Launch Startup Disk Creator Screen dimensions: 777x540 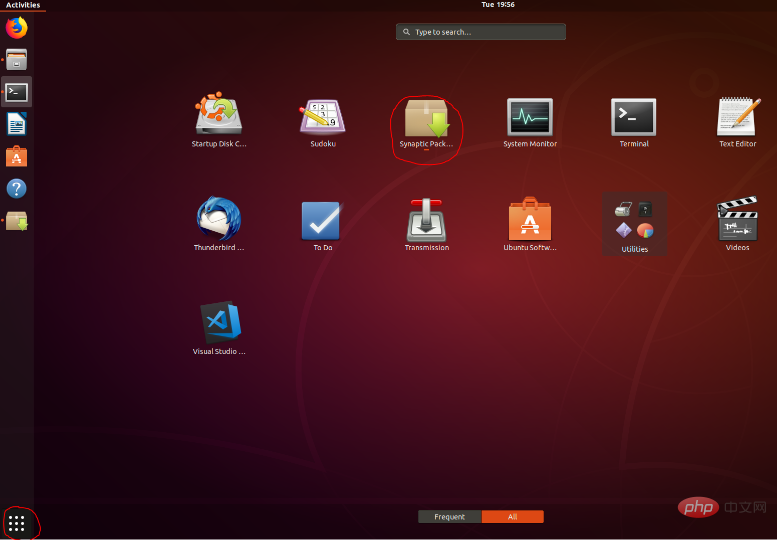tap(219, 120)
